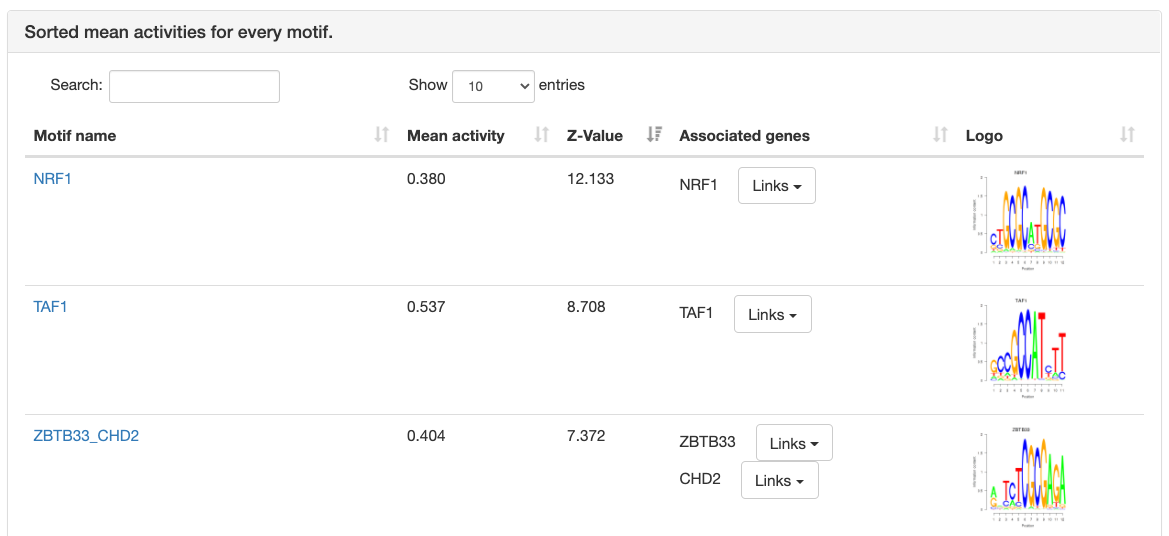Change the Show entries count selector
The width and height of the screenshot is (1169, 536).
click(494, 86)
